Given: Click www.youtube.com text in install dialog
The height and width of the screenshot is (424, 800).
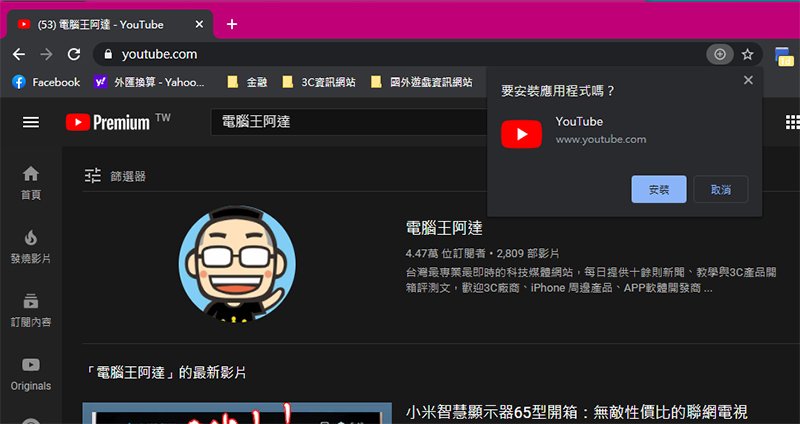Looking at the screenshot, I should coord(601,139).
